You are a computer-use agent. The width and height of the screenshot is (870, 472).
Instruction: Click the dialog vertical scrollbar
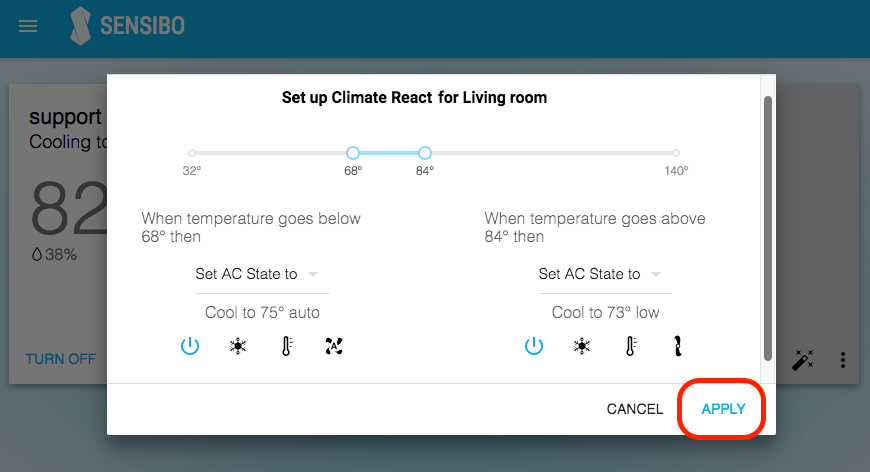(768, 229)
